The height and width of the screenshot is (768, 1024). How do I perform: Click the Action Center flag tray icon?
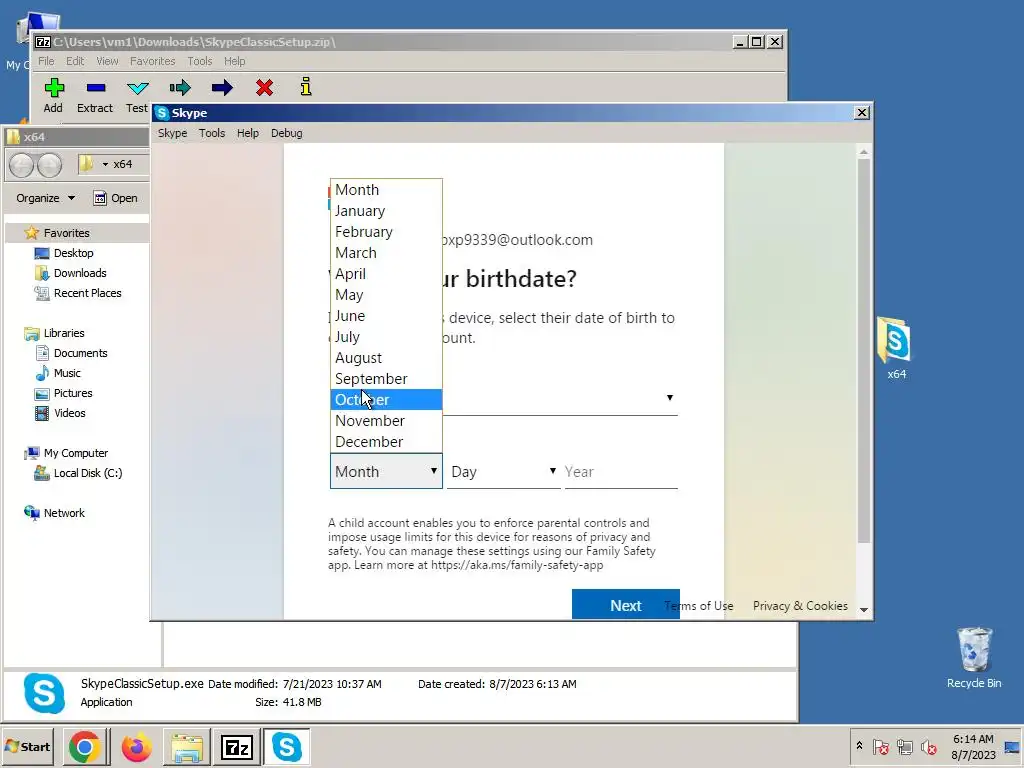coord(880,747)
